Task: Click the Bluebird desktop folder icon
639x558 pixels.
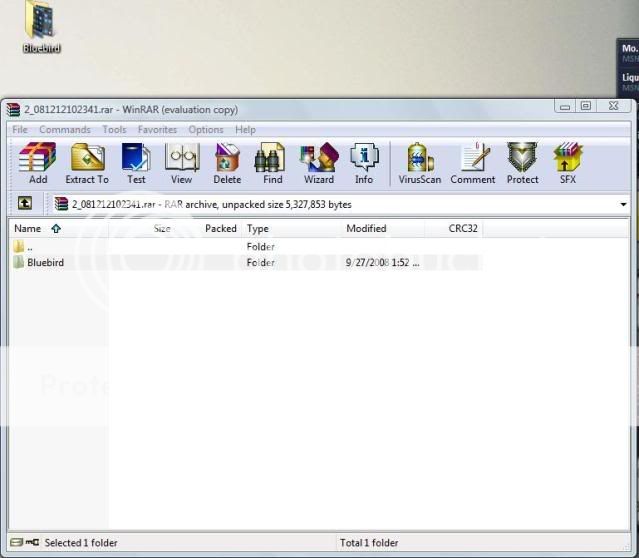Action: click(41, 26)
